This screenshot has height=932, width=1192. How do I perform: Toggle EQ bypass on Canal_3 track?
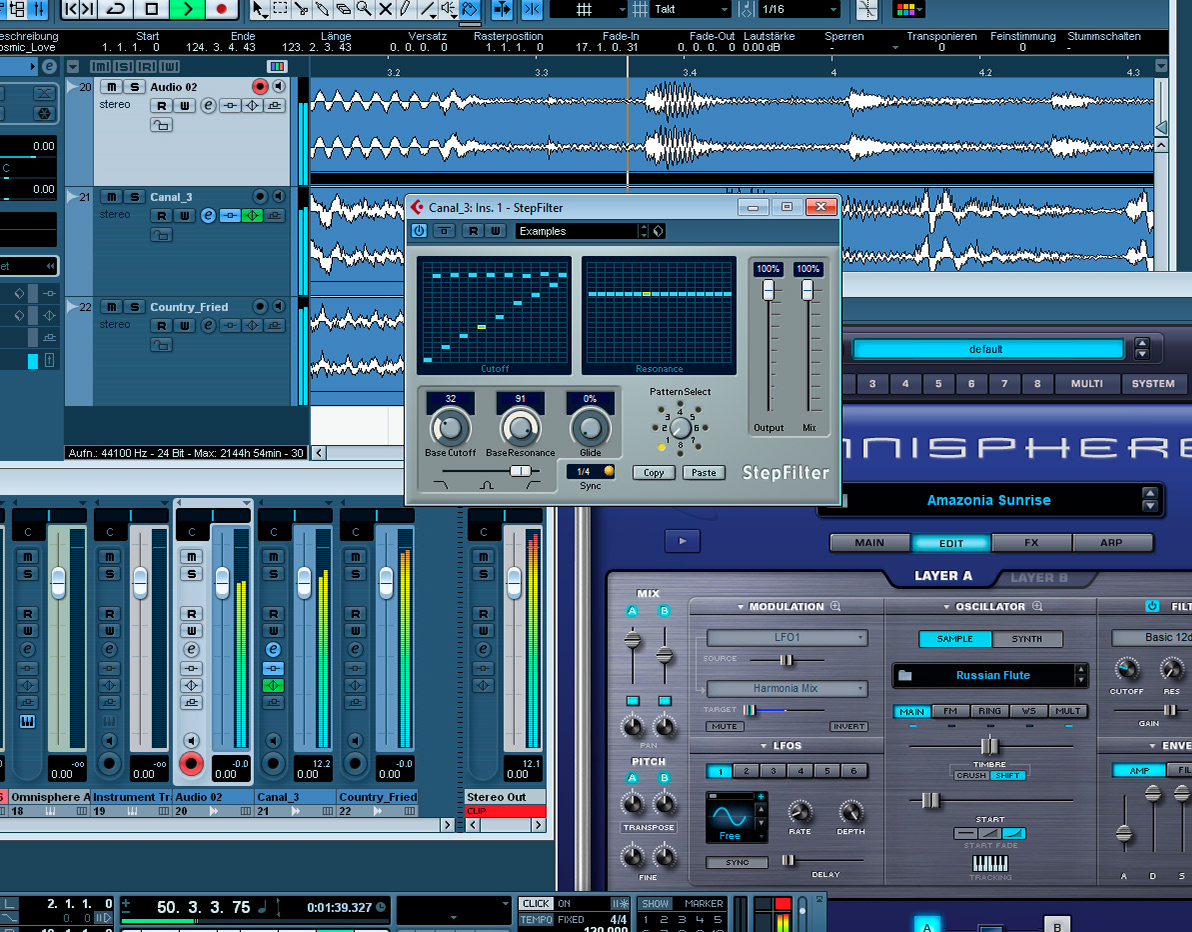(x=252, y=216)
